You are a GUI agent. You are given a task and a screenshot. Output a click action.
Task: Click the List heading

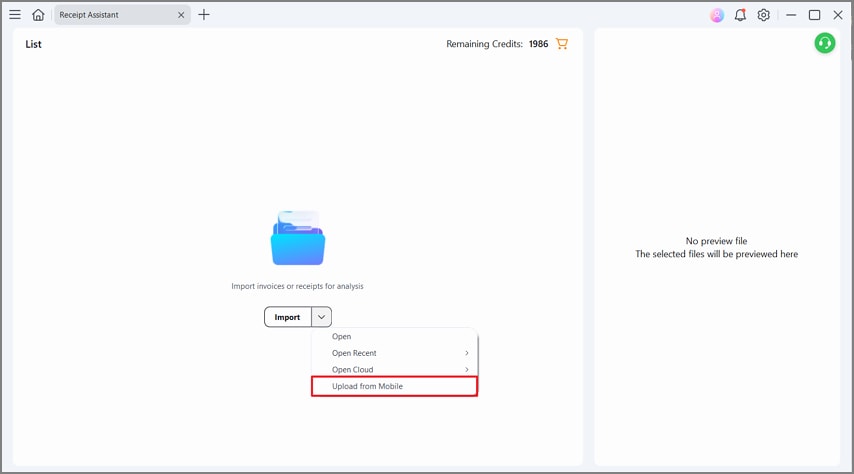click(x=33, y=44)
